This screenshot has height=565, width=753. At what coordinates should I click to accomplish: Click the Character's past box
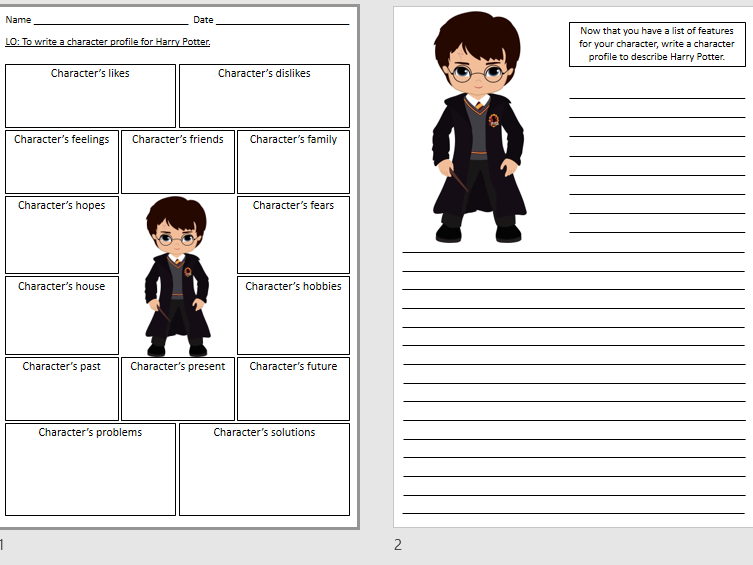(x=61, y=389)
